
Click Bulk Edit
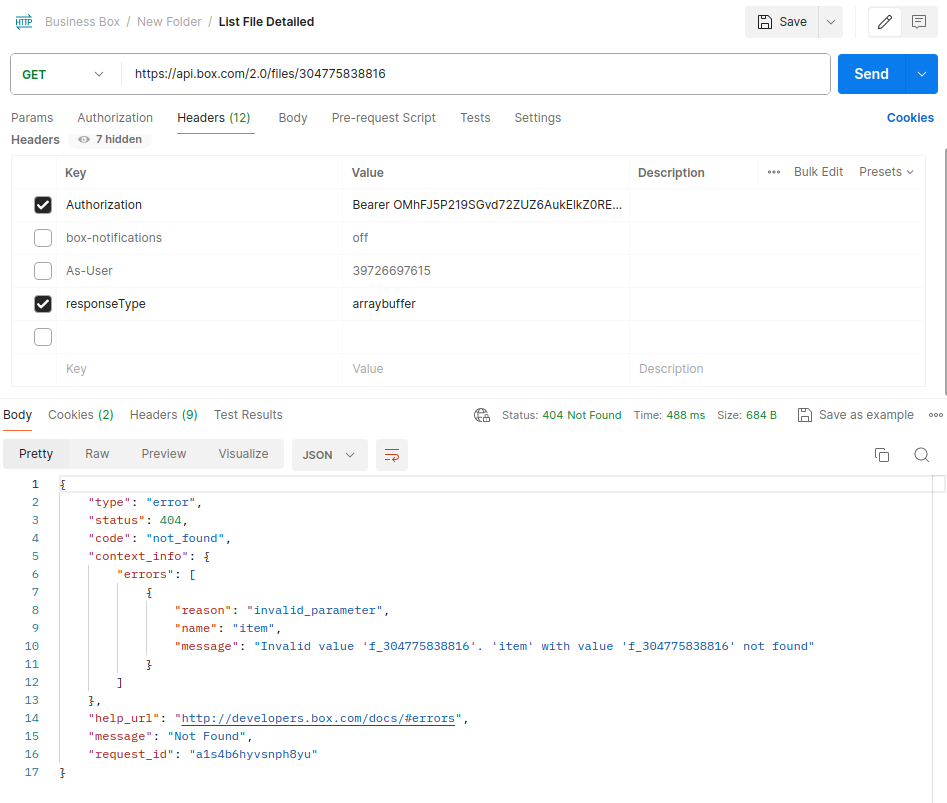818,172
